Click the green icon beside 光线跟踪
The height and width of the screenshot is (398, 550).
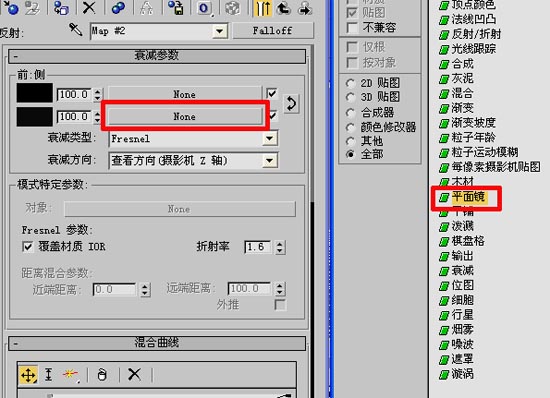pos(444,49)
